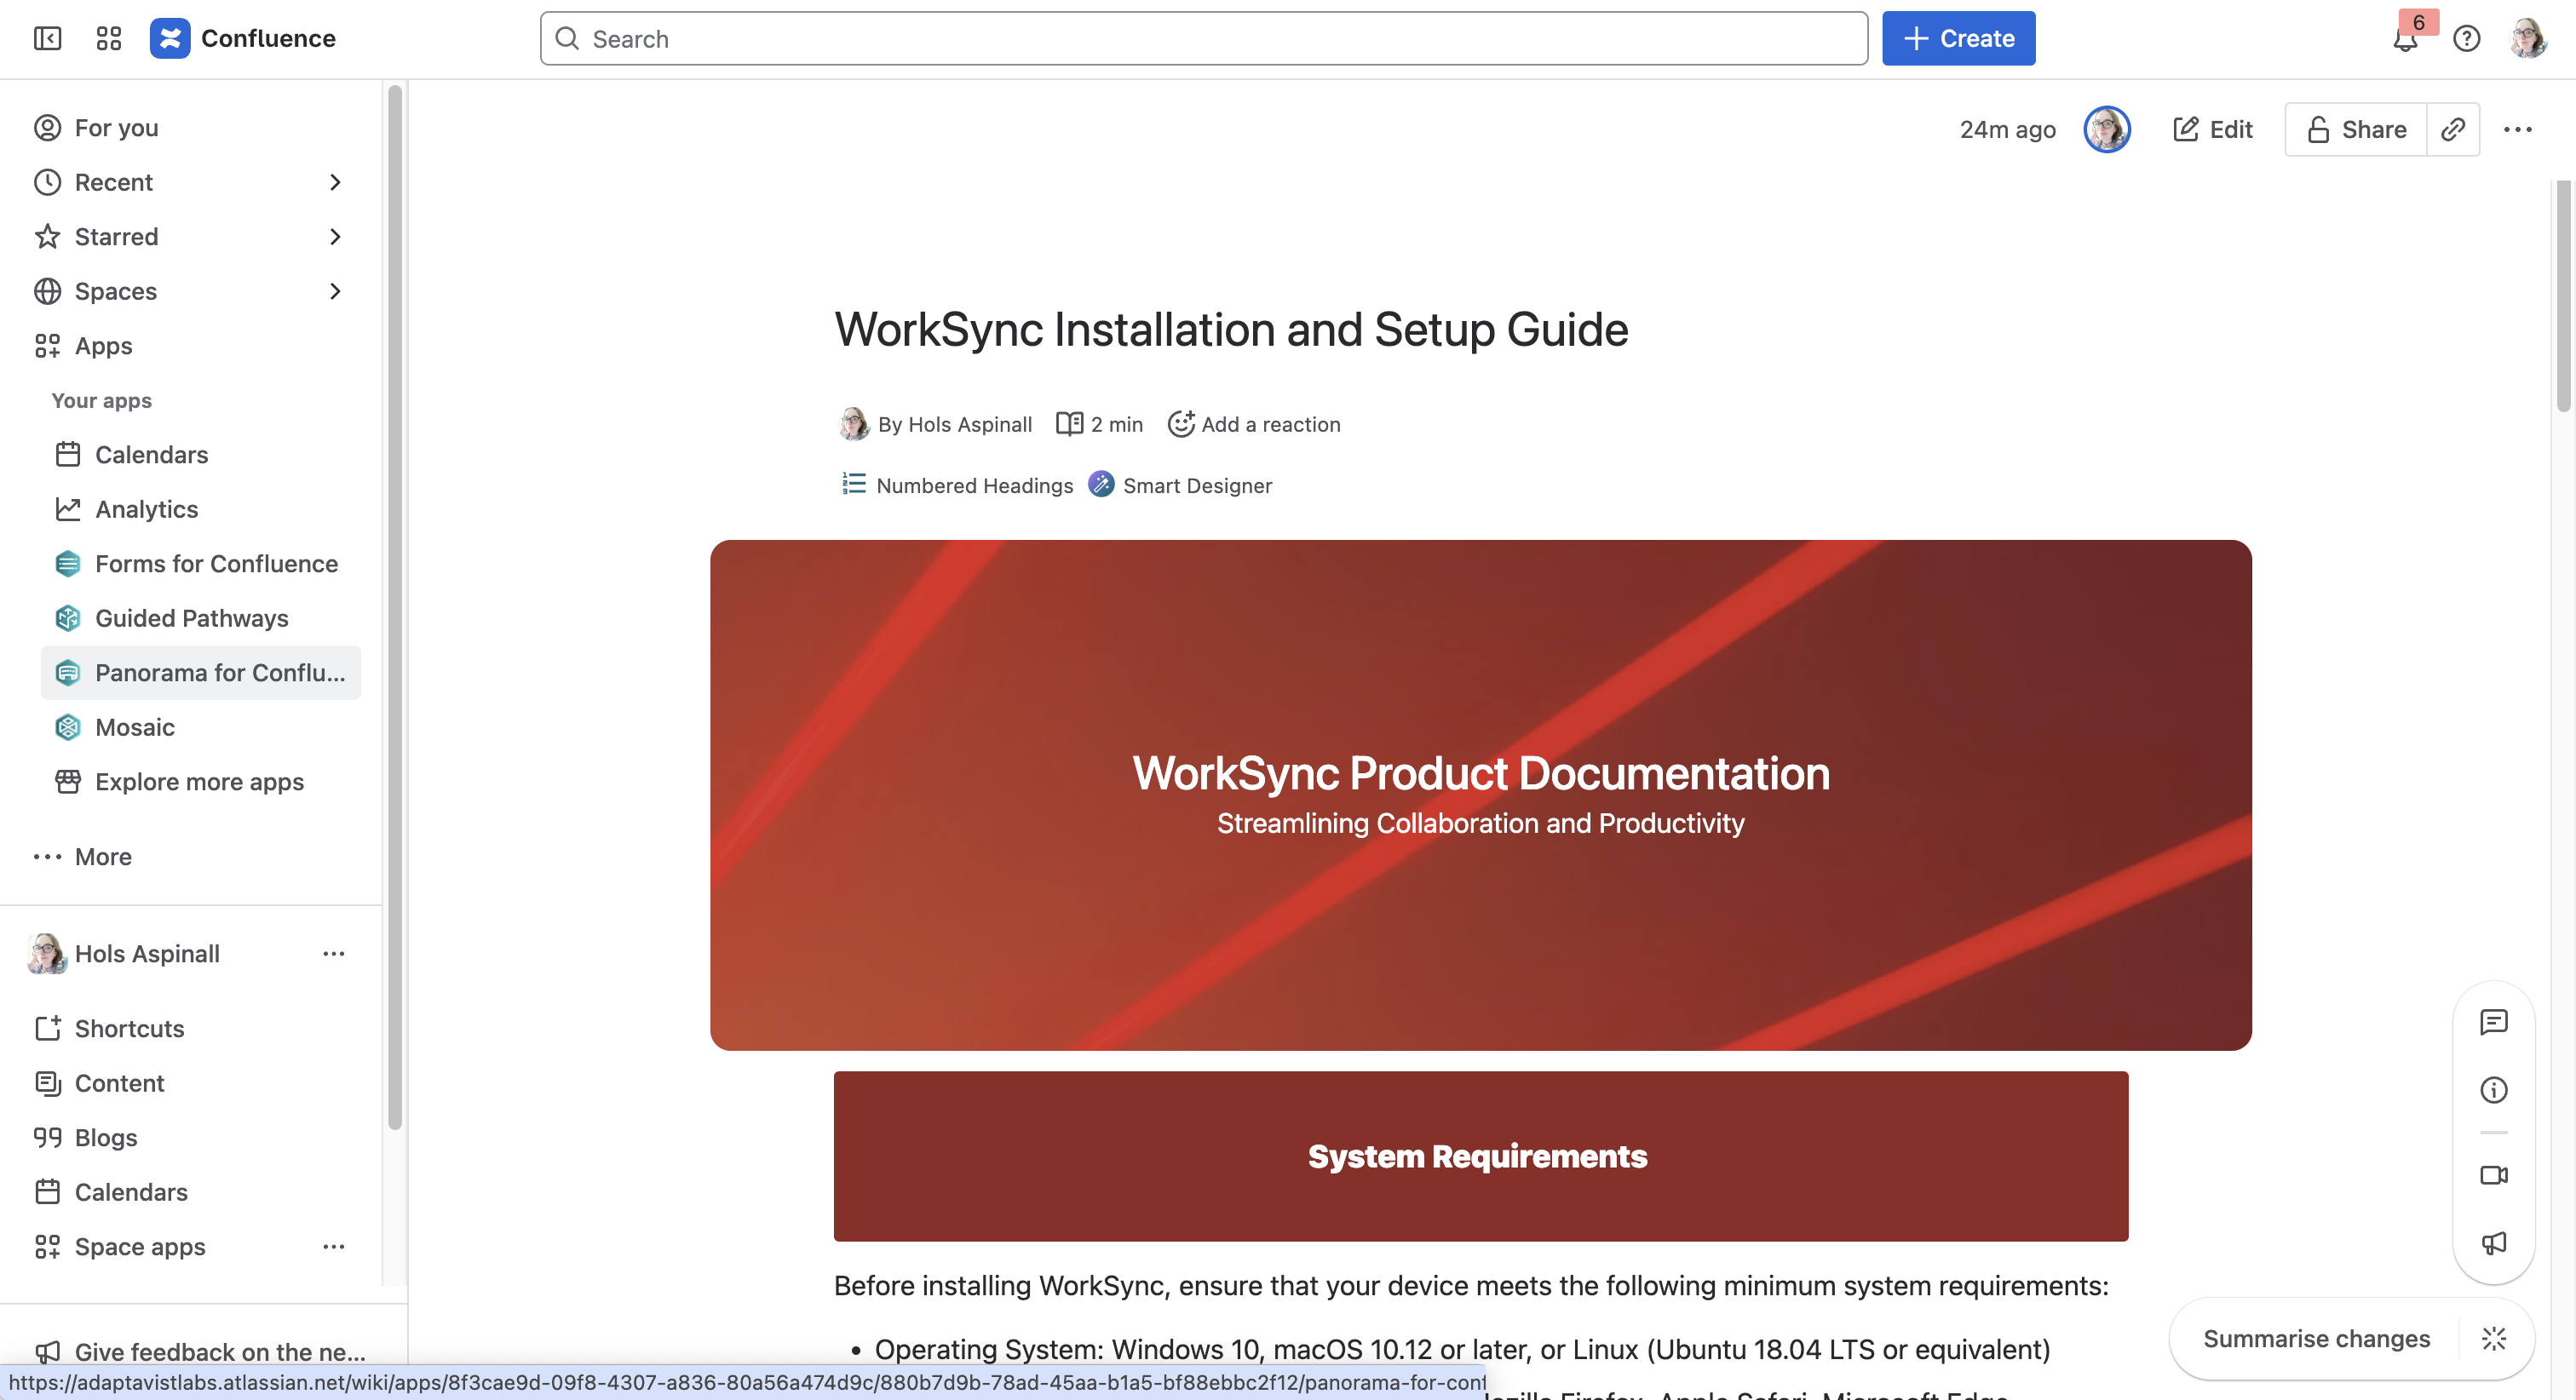Copy page link icon next to Share
Viewport: 2576px width, 1400px height.
click(x=2453, y=129)
